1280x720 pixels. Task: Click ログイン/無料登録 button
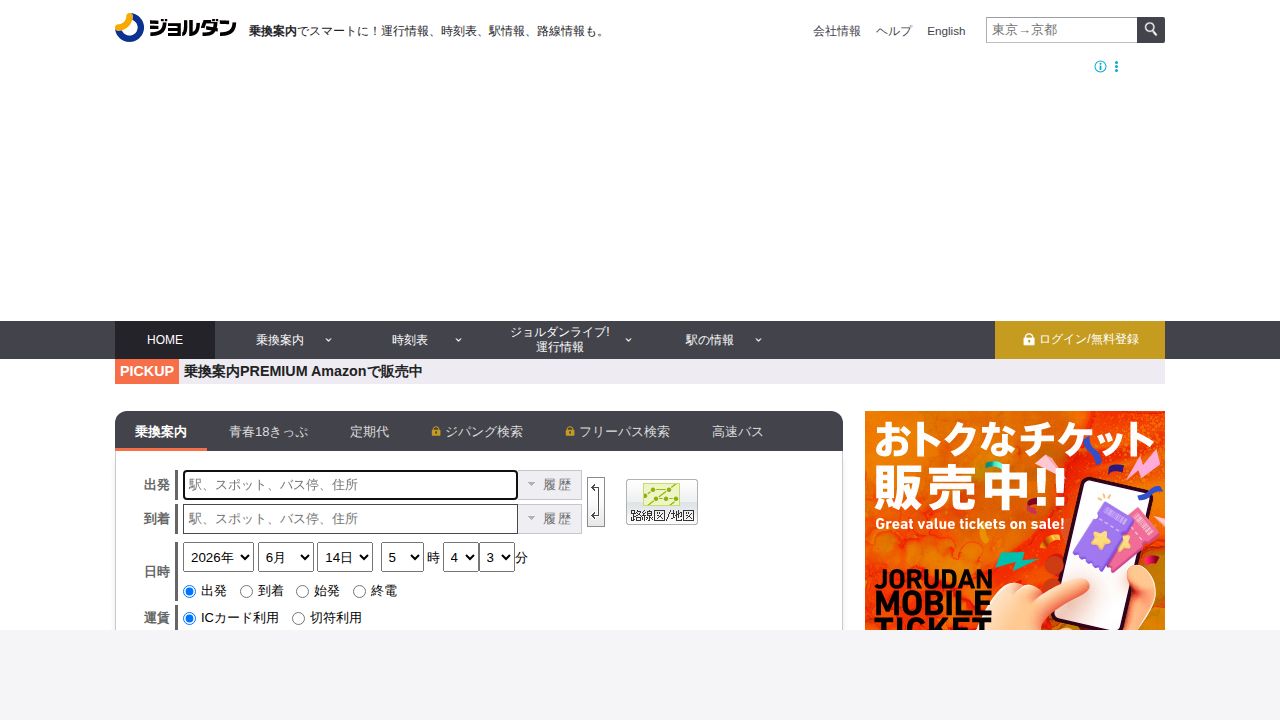1080,340
